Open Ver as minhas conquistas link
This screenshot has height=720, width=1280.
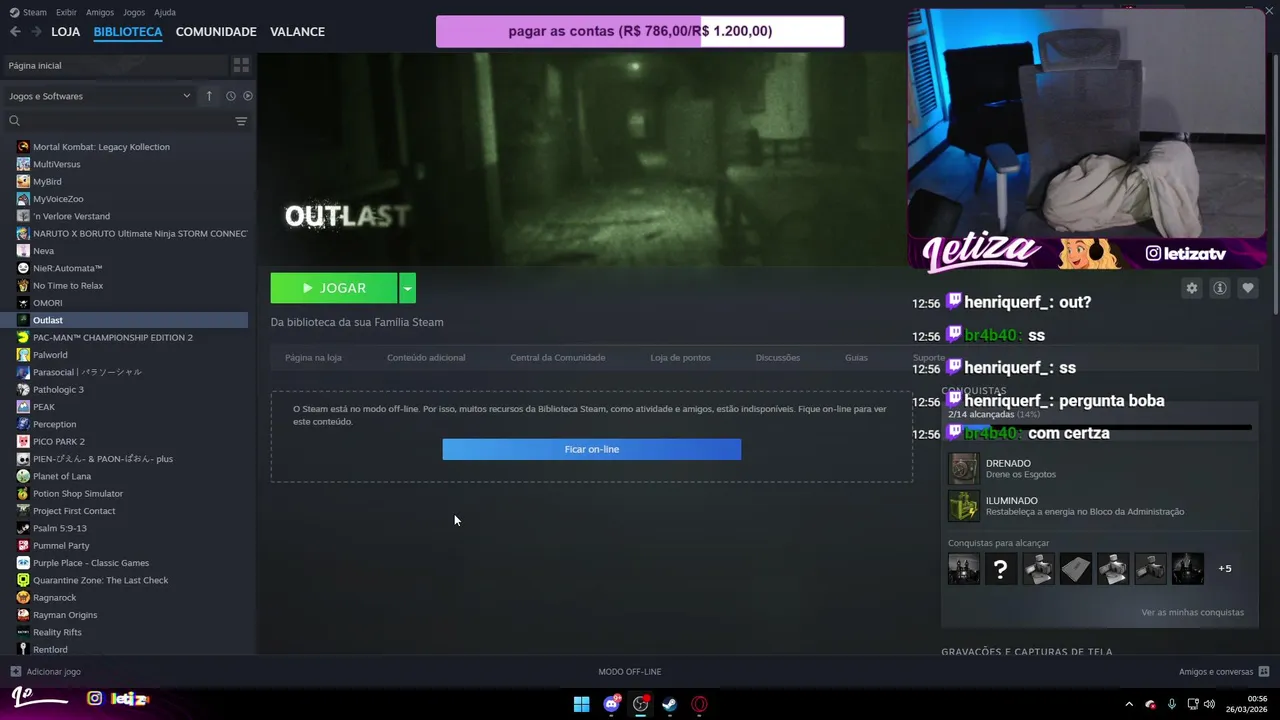(x=1192, y=612)
